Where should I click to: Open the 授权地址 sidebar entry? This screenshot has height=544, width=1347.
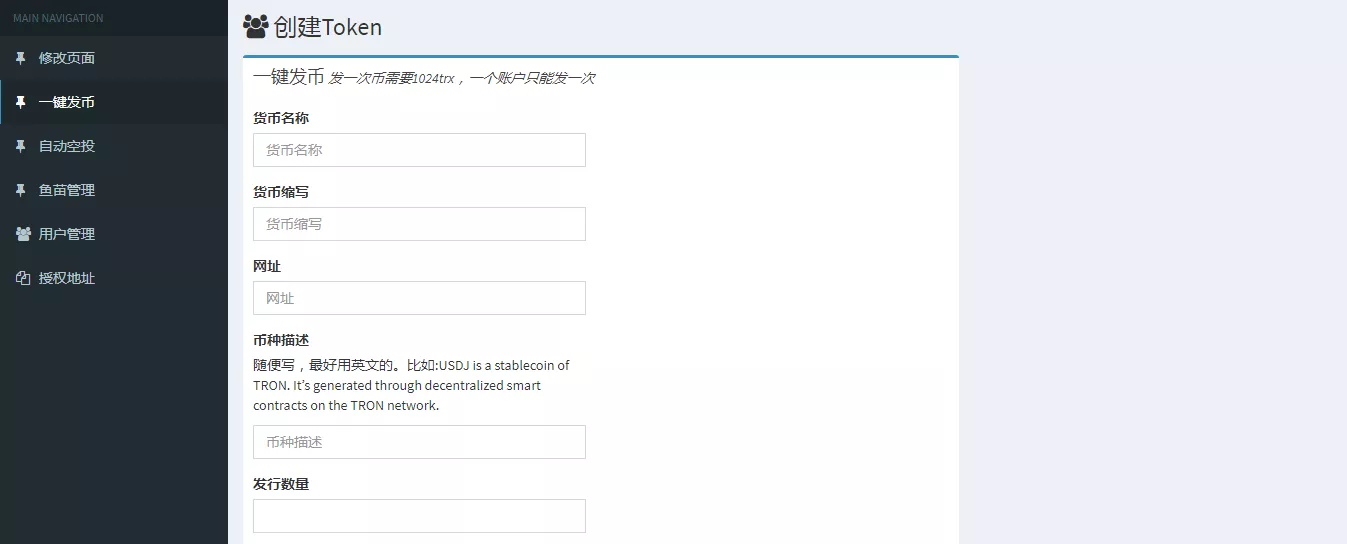pyautogui.click(x=67, y=278)
